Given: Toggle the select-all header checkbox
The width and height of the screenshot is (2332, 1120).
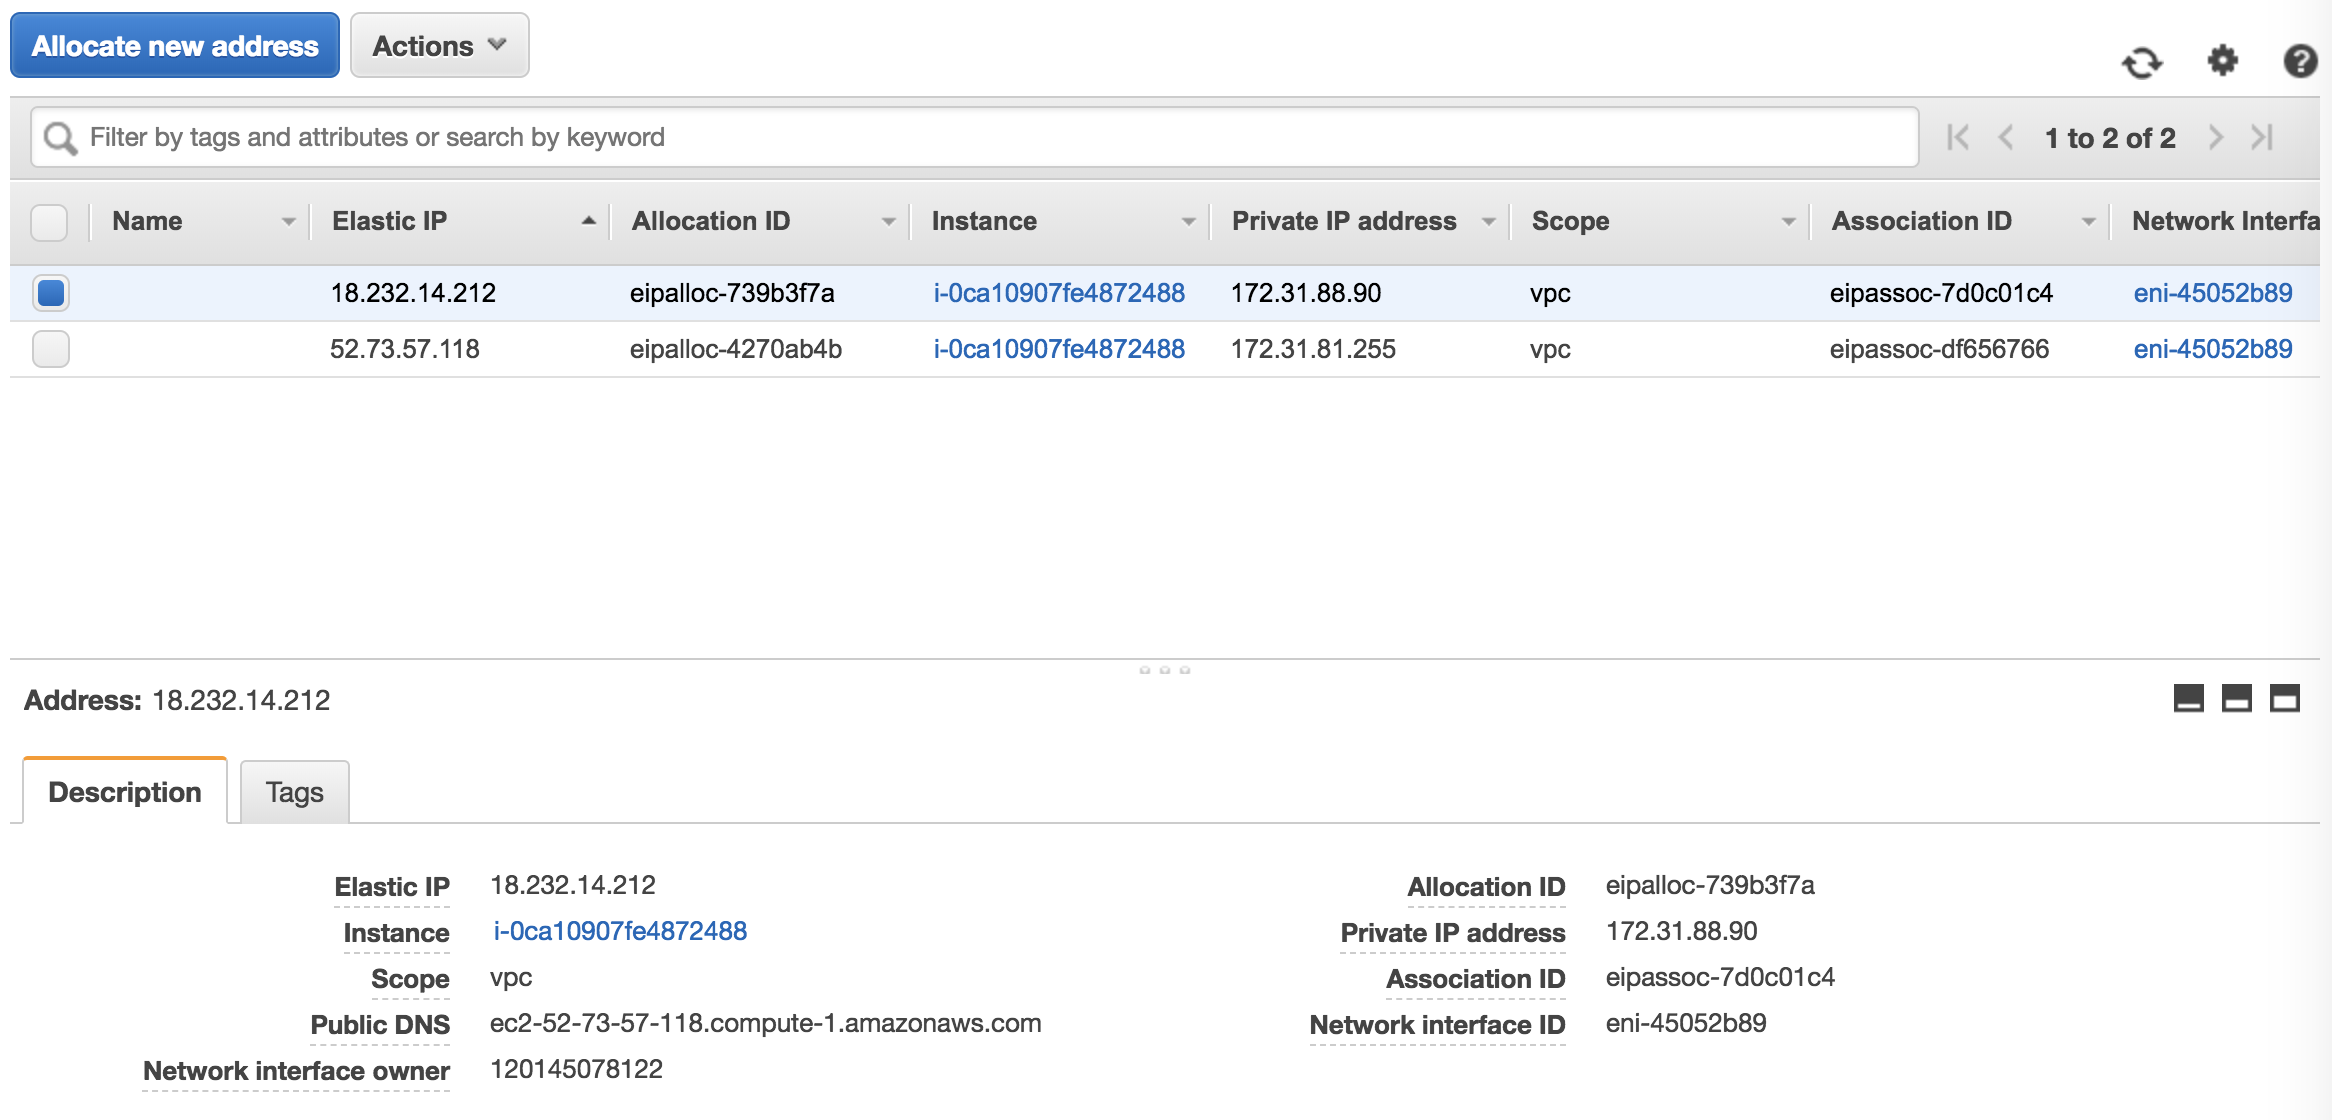Looking at the screenshot, I should click(49, 222).
